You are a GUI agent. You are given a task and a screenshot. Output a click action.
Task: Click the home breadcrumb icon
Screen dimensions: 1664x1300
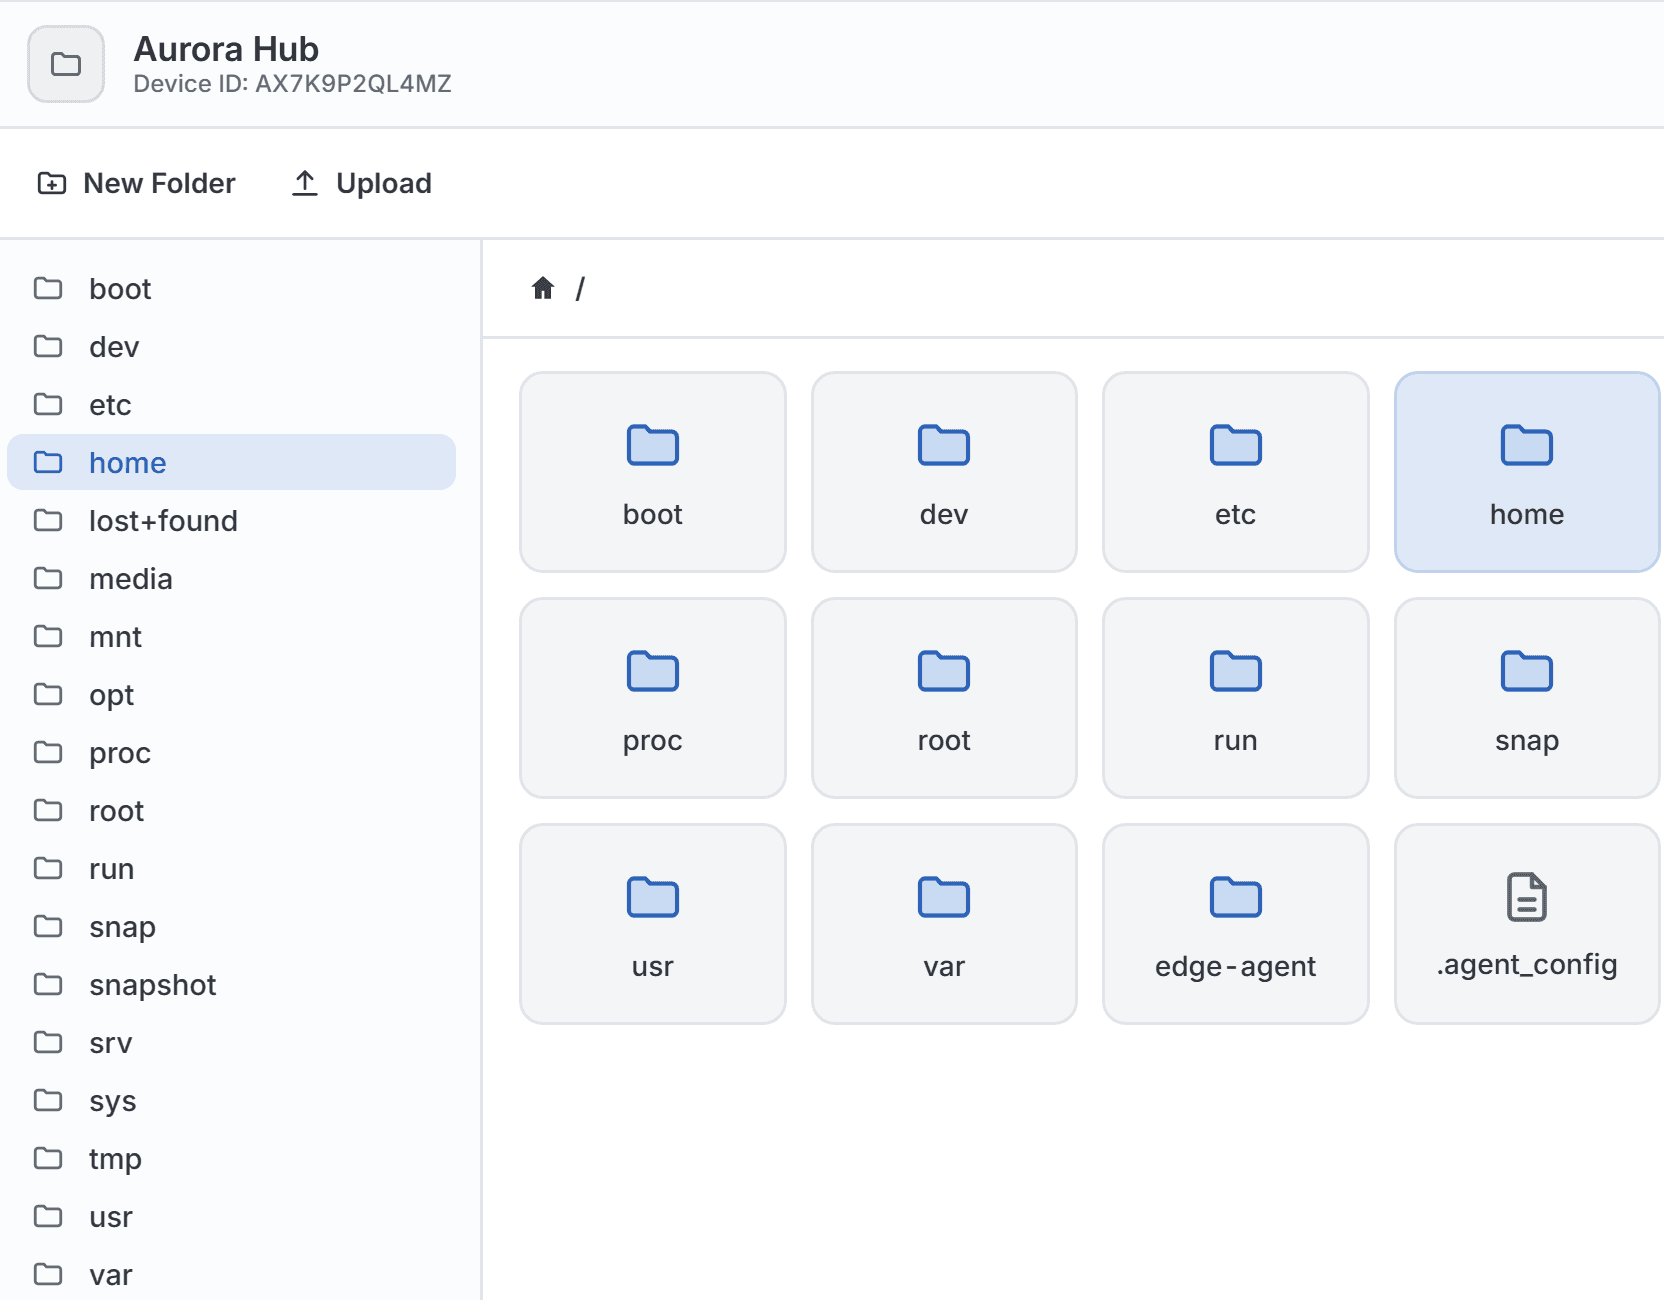tap(543, 289)
